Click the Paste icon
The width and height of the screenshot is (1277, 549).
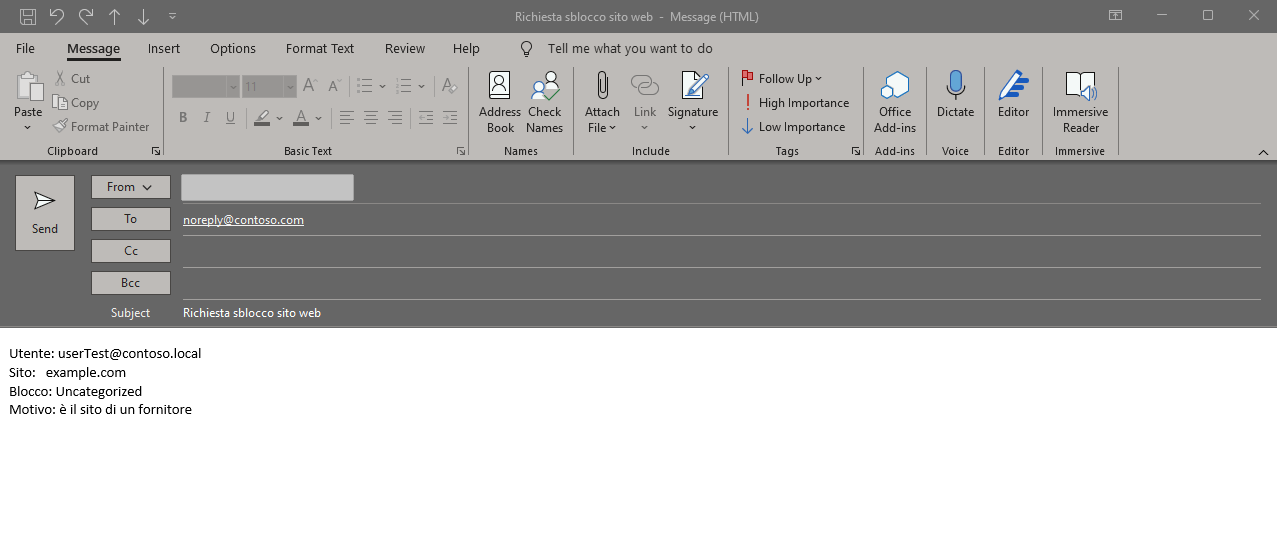pyautogui.click(x=28, y=89)
